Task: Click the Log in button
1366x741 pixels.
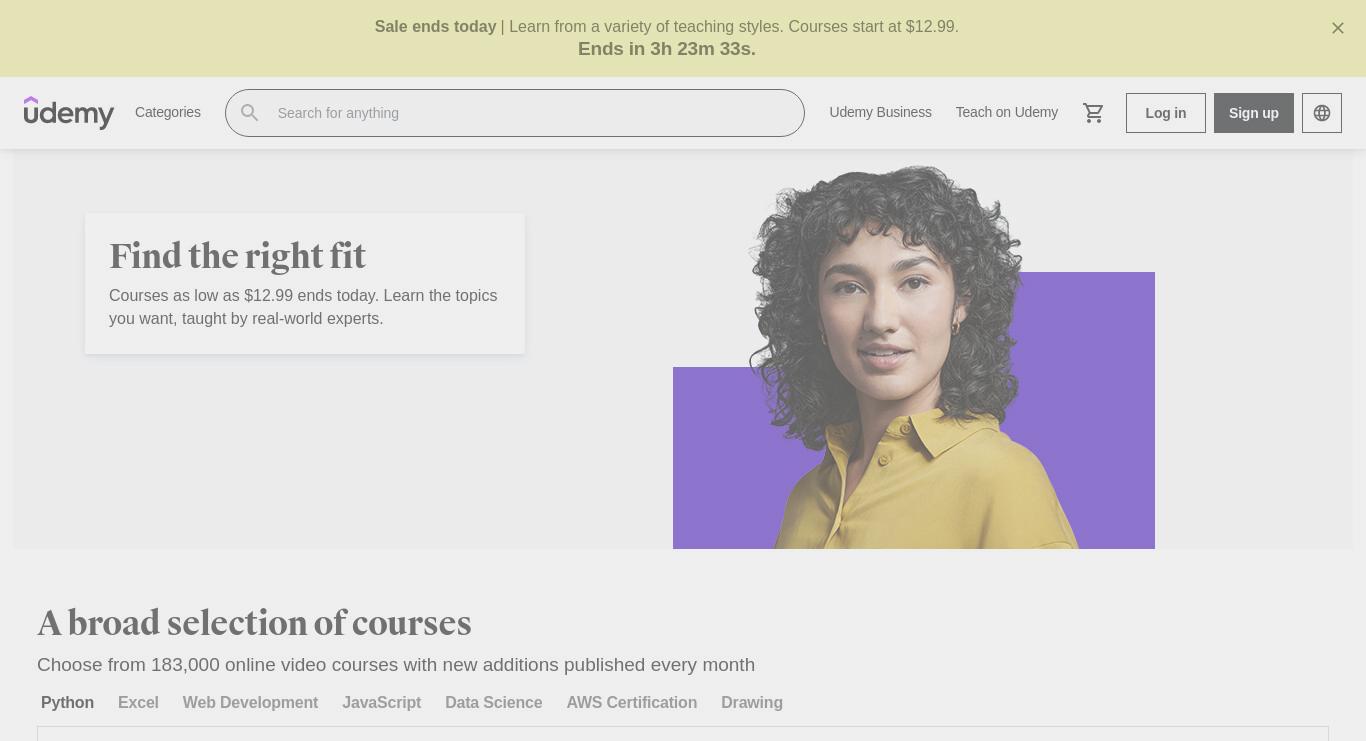Action: pyautogui.click(x=1166, y=113)
